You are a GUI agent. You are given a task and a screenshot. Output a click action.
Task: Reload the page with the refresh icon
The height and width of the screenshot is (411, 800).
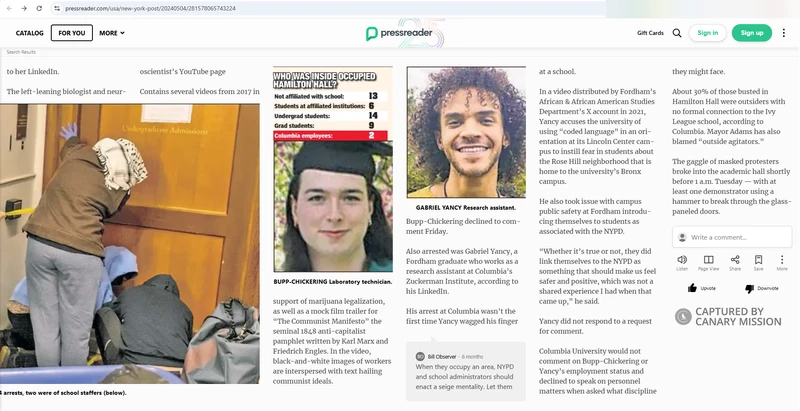[39, 8]
